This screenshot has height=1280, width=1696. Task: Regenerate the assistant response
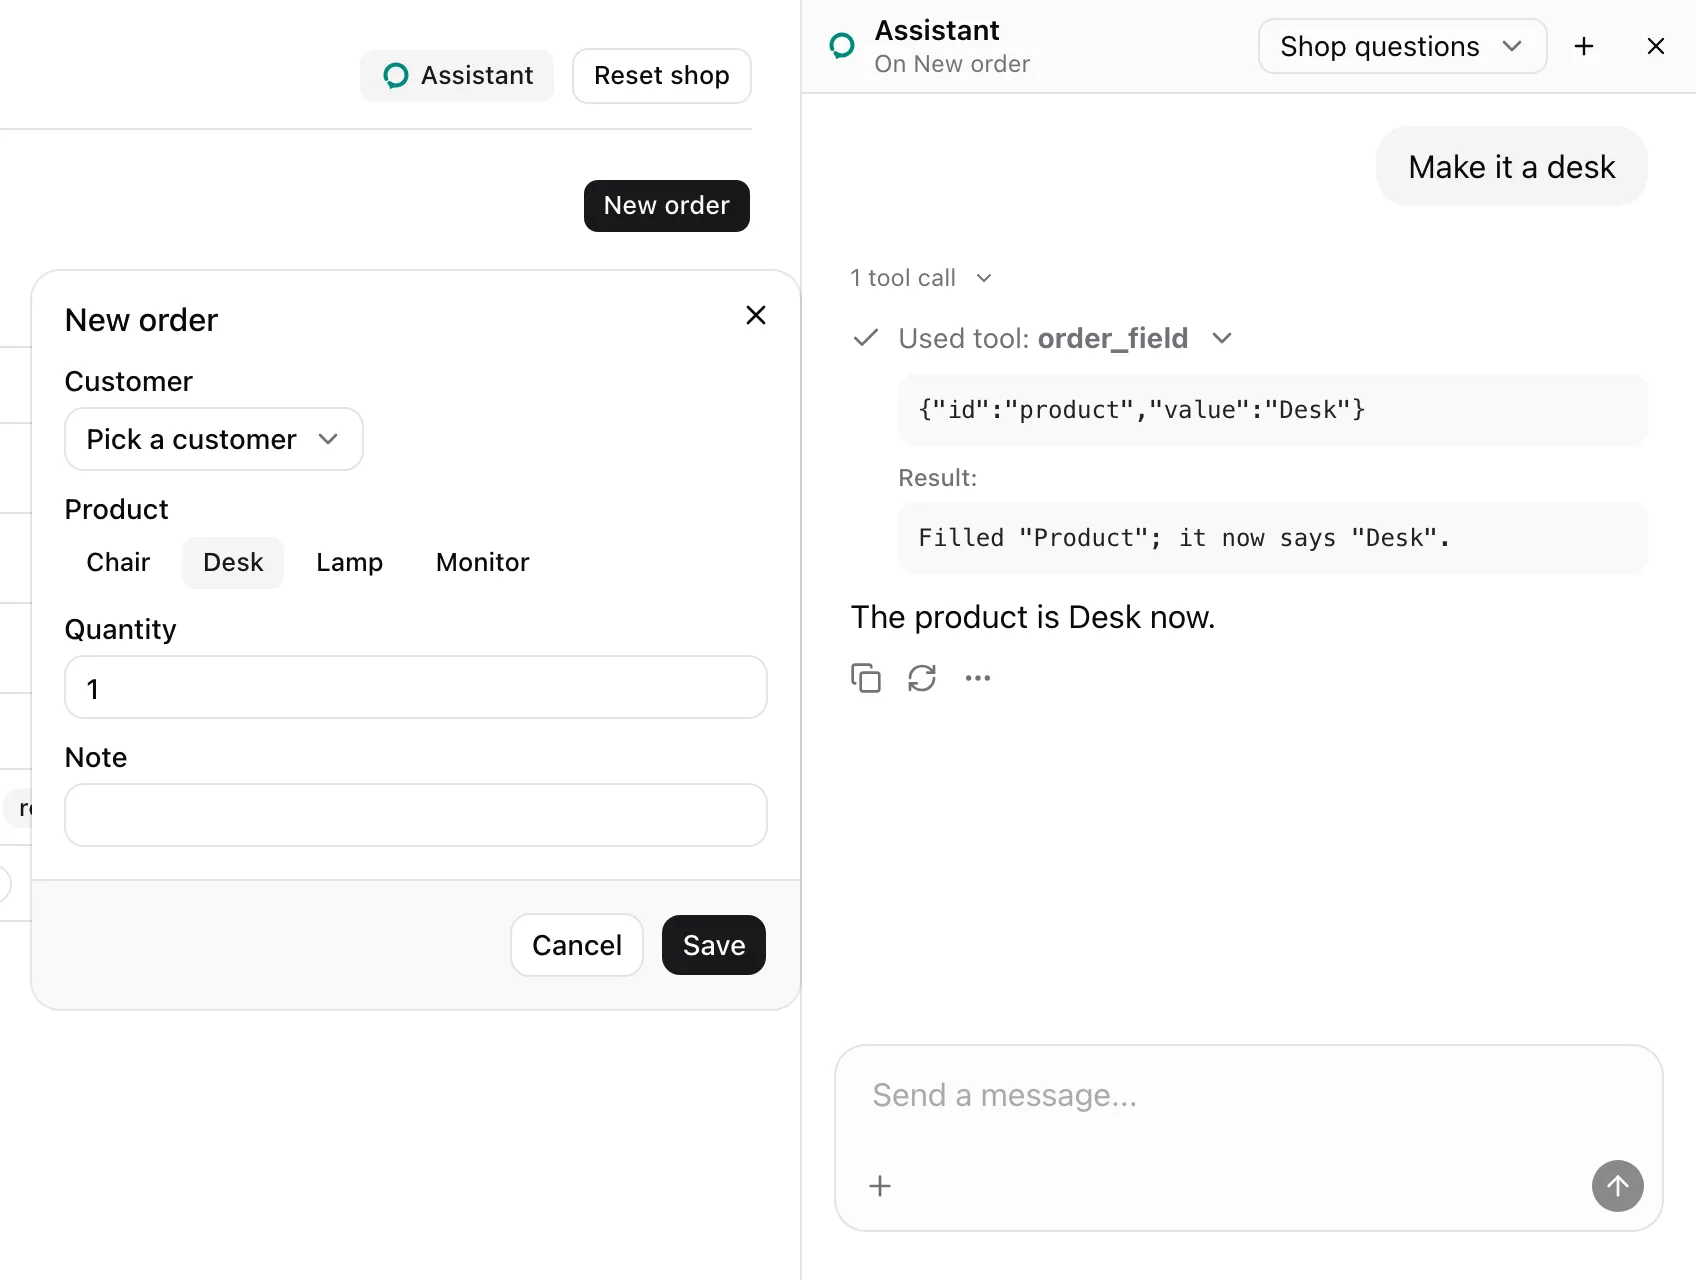coord(922,678)
